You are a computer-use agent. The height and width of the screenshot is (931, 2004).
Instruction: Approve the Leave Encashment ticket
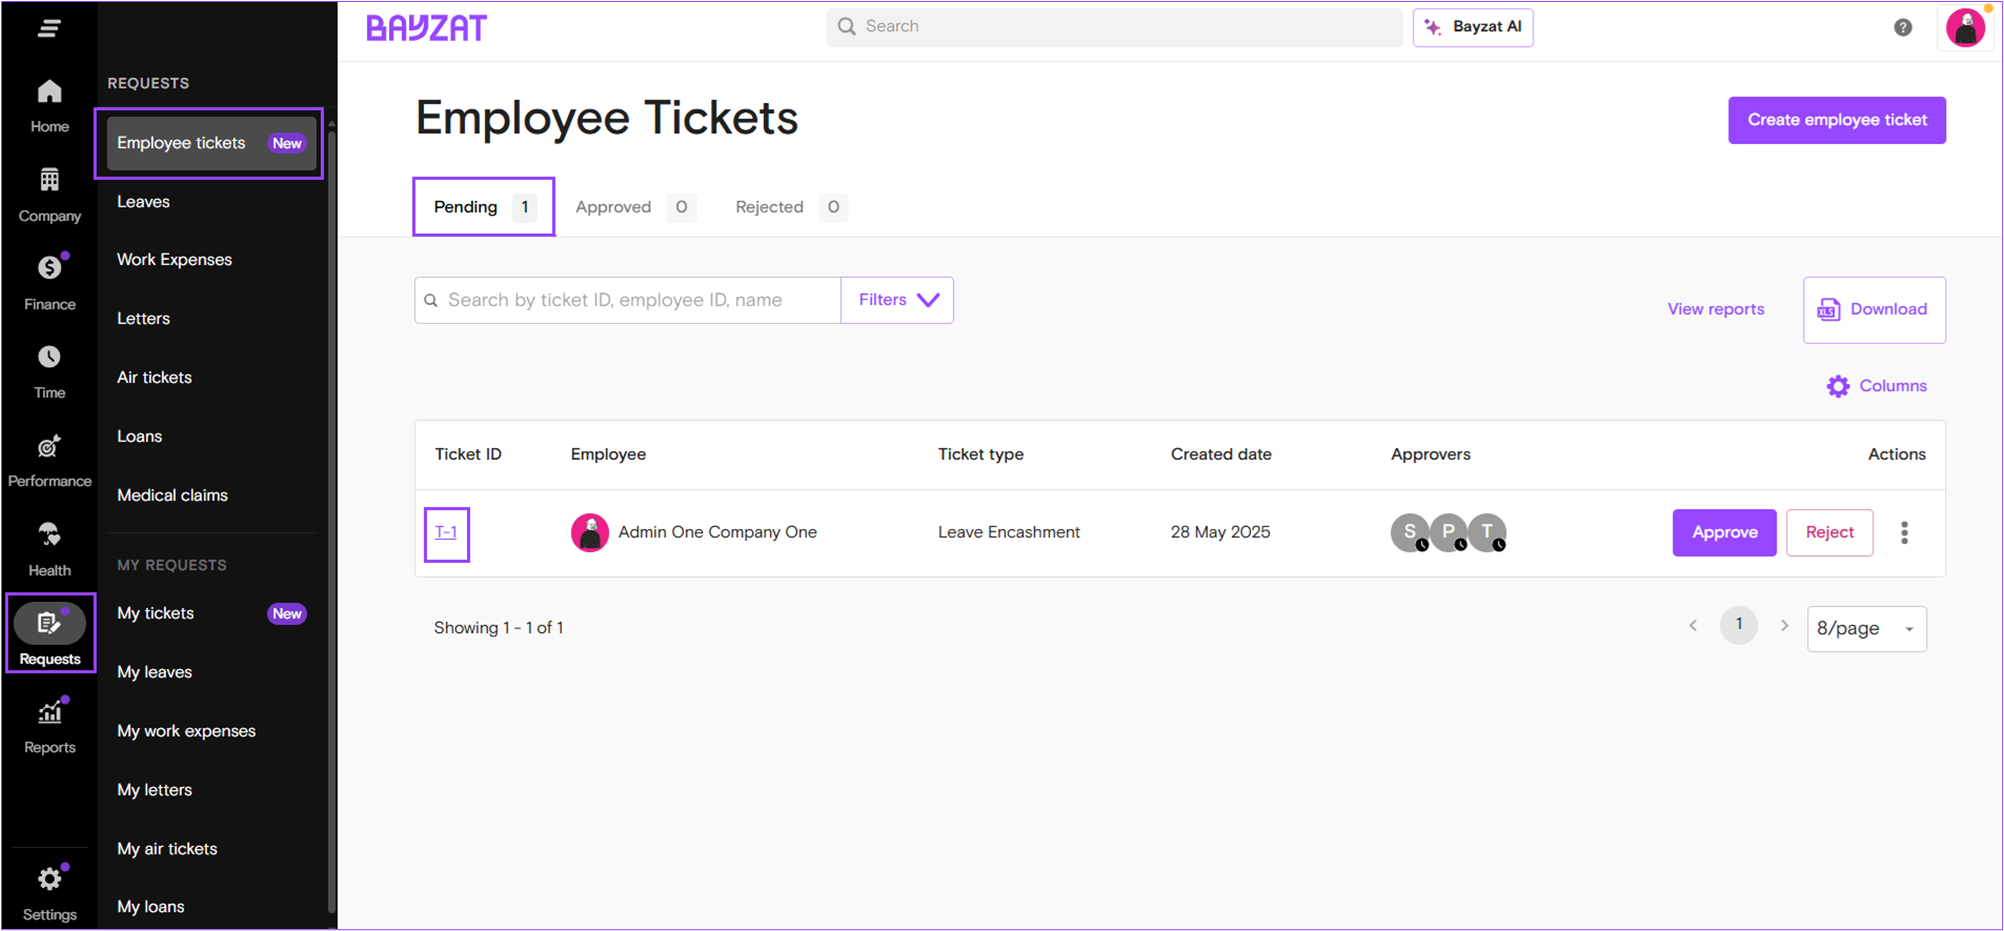point(1723,532)
